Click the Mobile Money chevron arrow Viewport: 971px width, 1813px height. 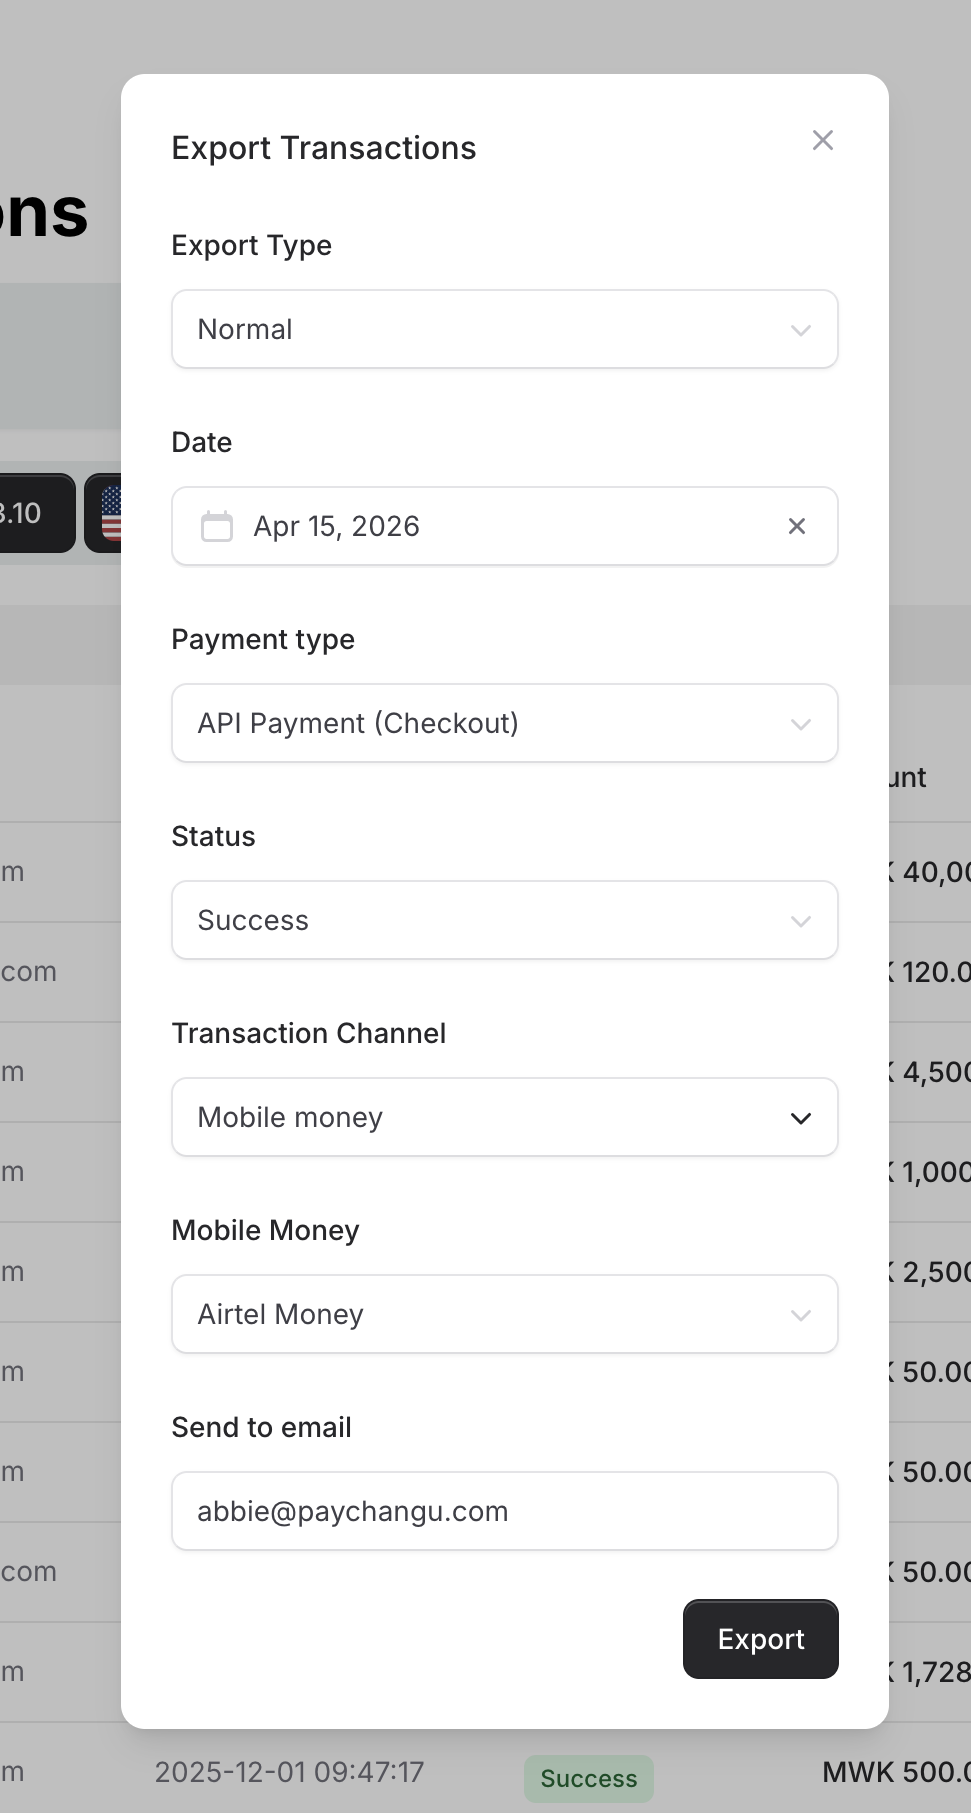point(801,1315)
